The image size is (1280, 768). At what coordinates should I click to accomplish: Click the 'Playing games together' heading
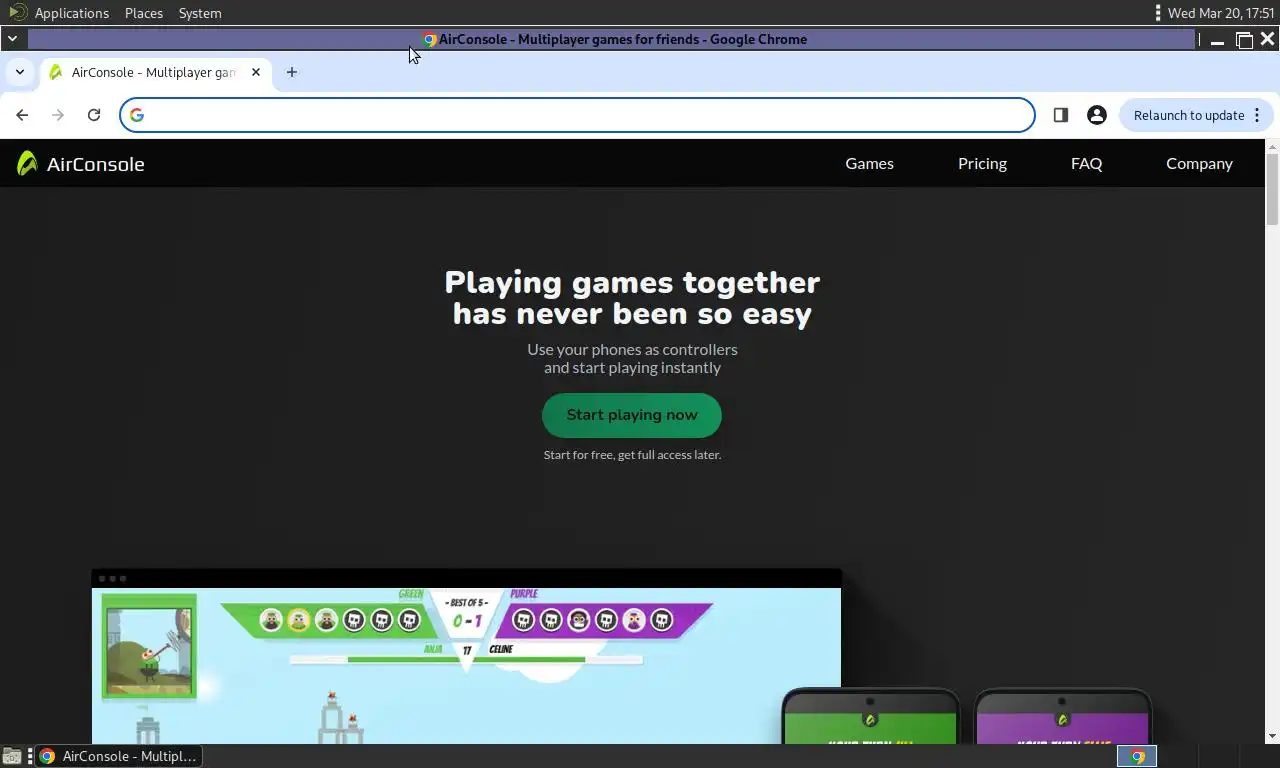pos(632,298)
